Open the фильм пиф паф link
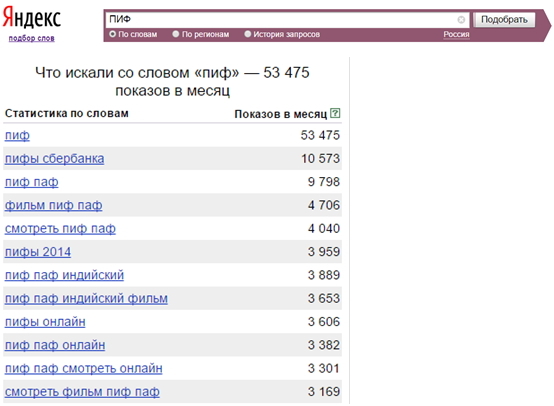Screen dimensions: 554x406 click(53, 205)
